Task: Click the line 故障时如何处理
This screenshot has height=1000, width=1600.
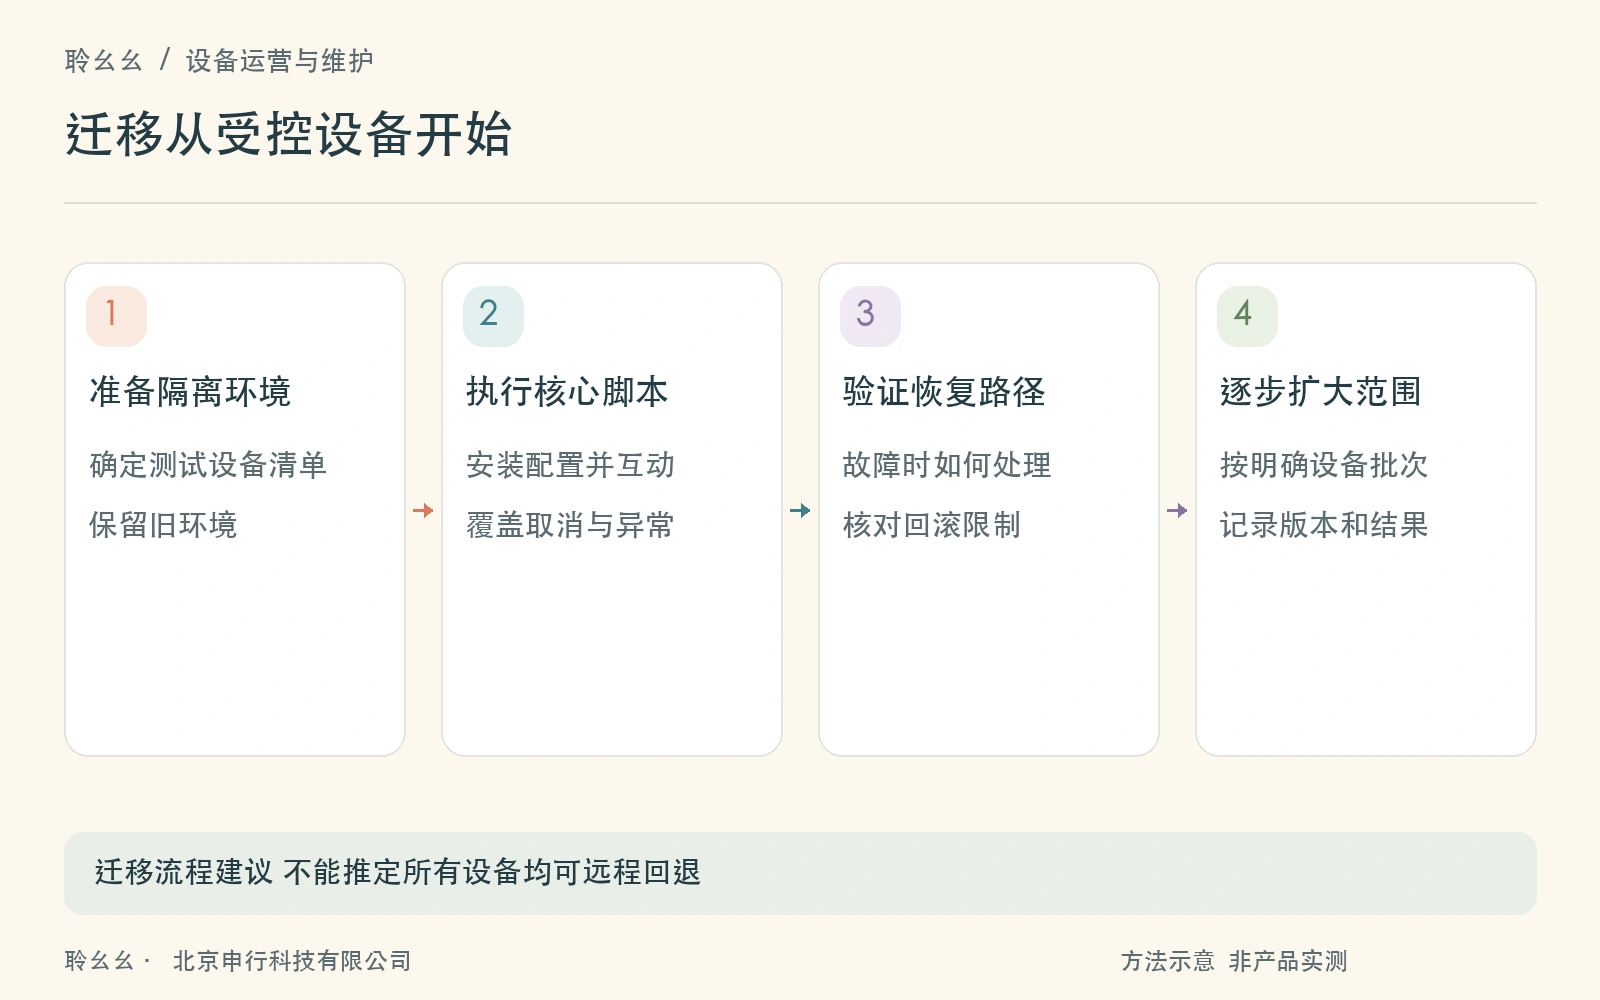Action: click(947, 465)
